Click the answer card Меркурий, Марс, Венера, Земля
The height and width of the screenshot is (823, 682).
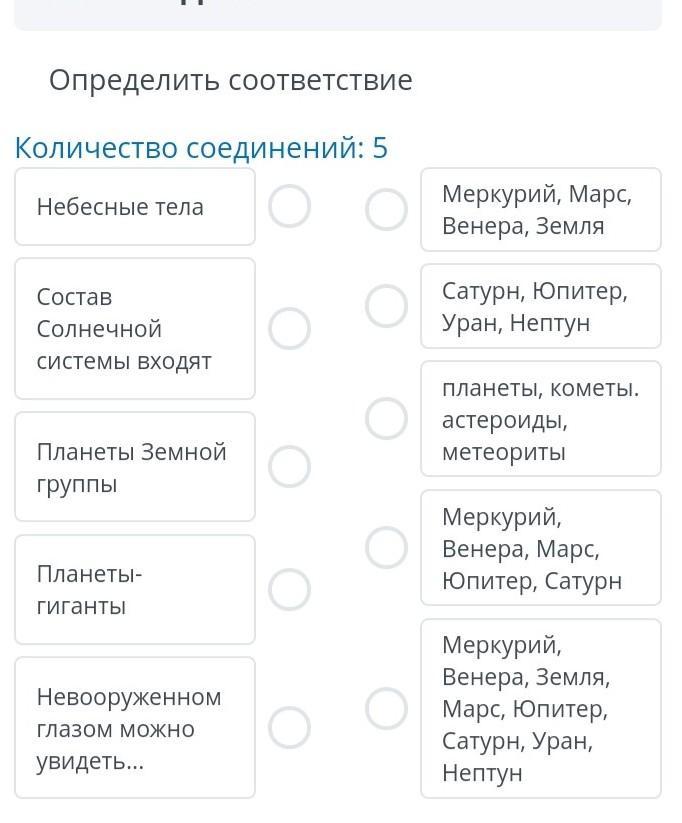(540, 210)
